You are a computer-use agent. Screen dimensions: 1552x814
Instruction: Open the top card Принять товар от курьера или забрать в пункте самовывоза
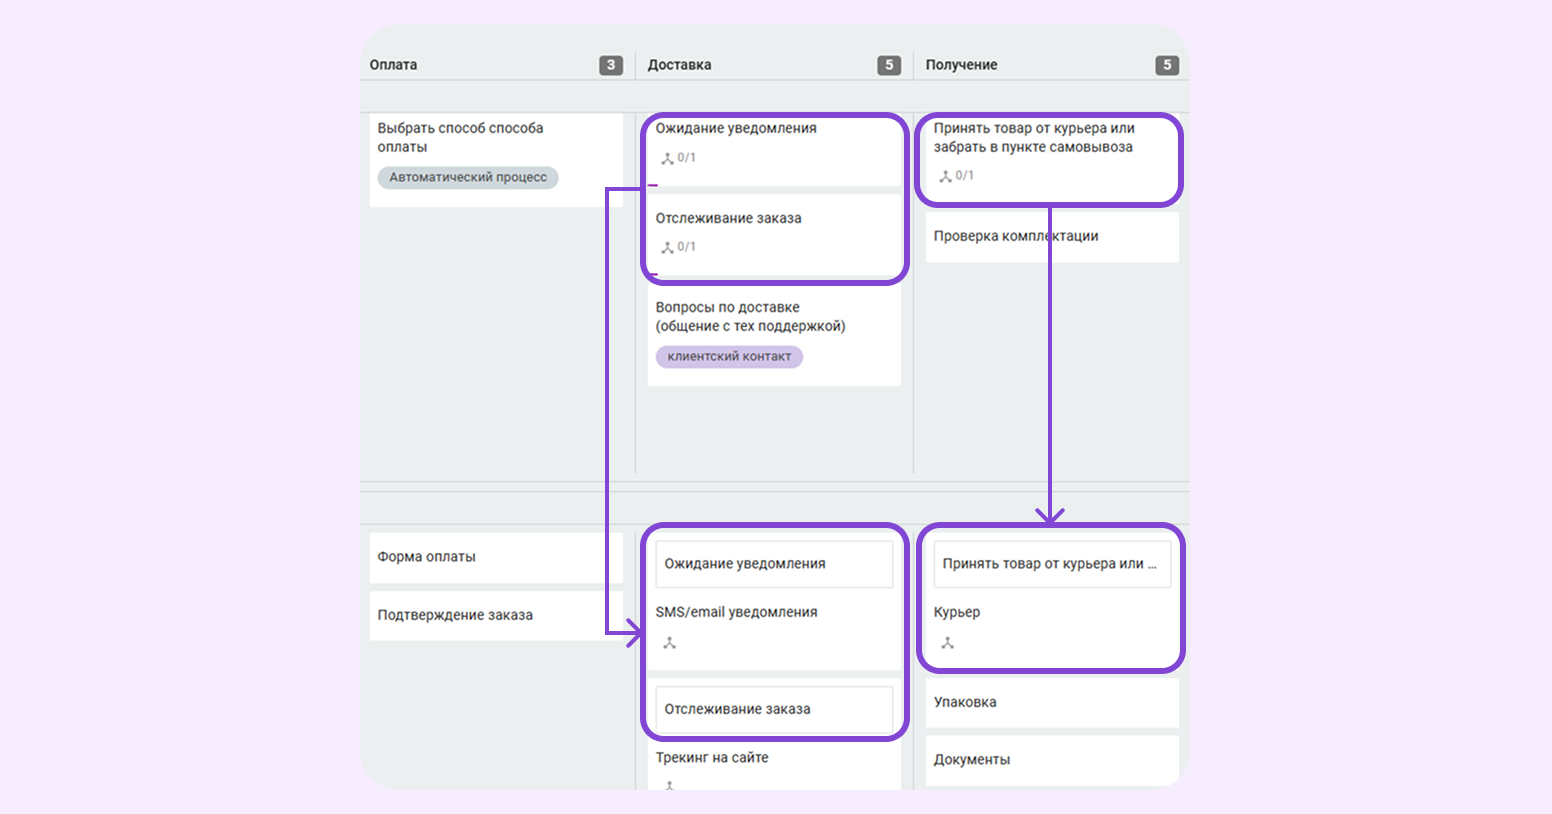click(x=1050, y=158)
